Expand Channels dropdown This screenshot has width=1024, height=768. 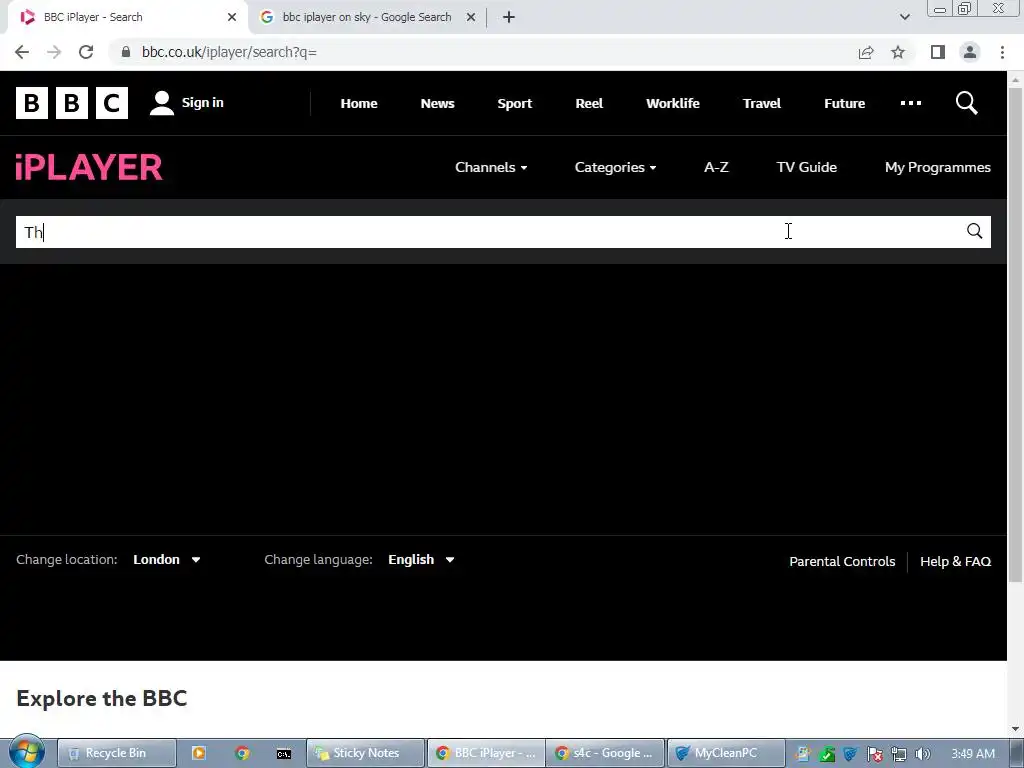click(491, 167)
